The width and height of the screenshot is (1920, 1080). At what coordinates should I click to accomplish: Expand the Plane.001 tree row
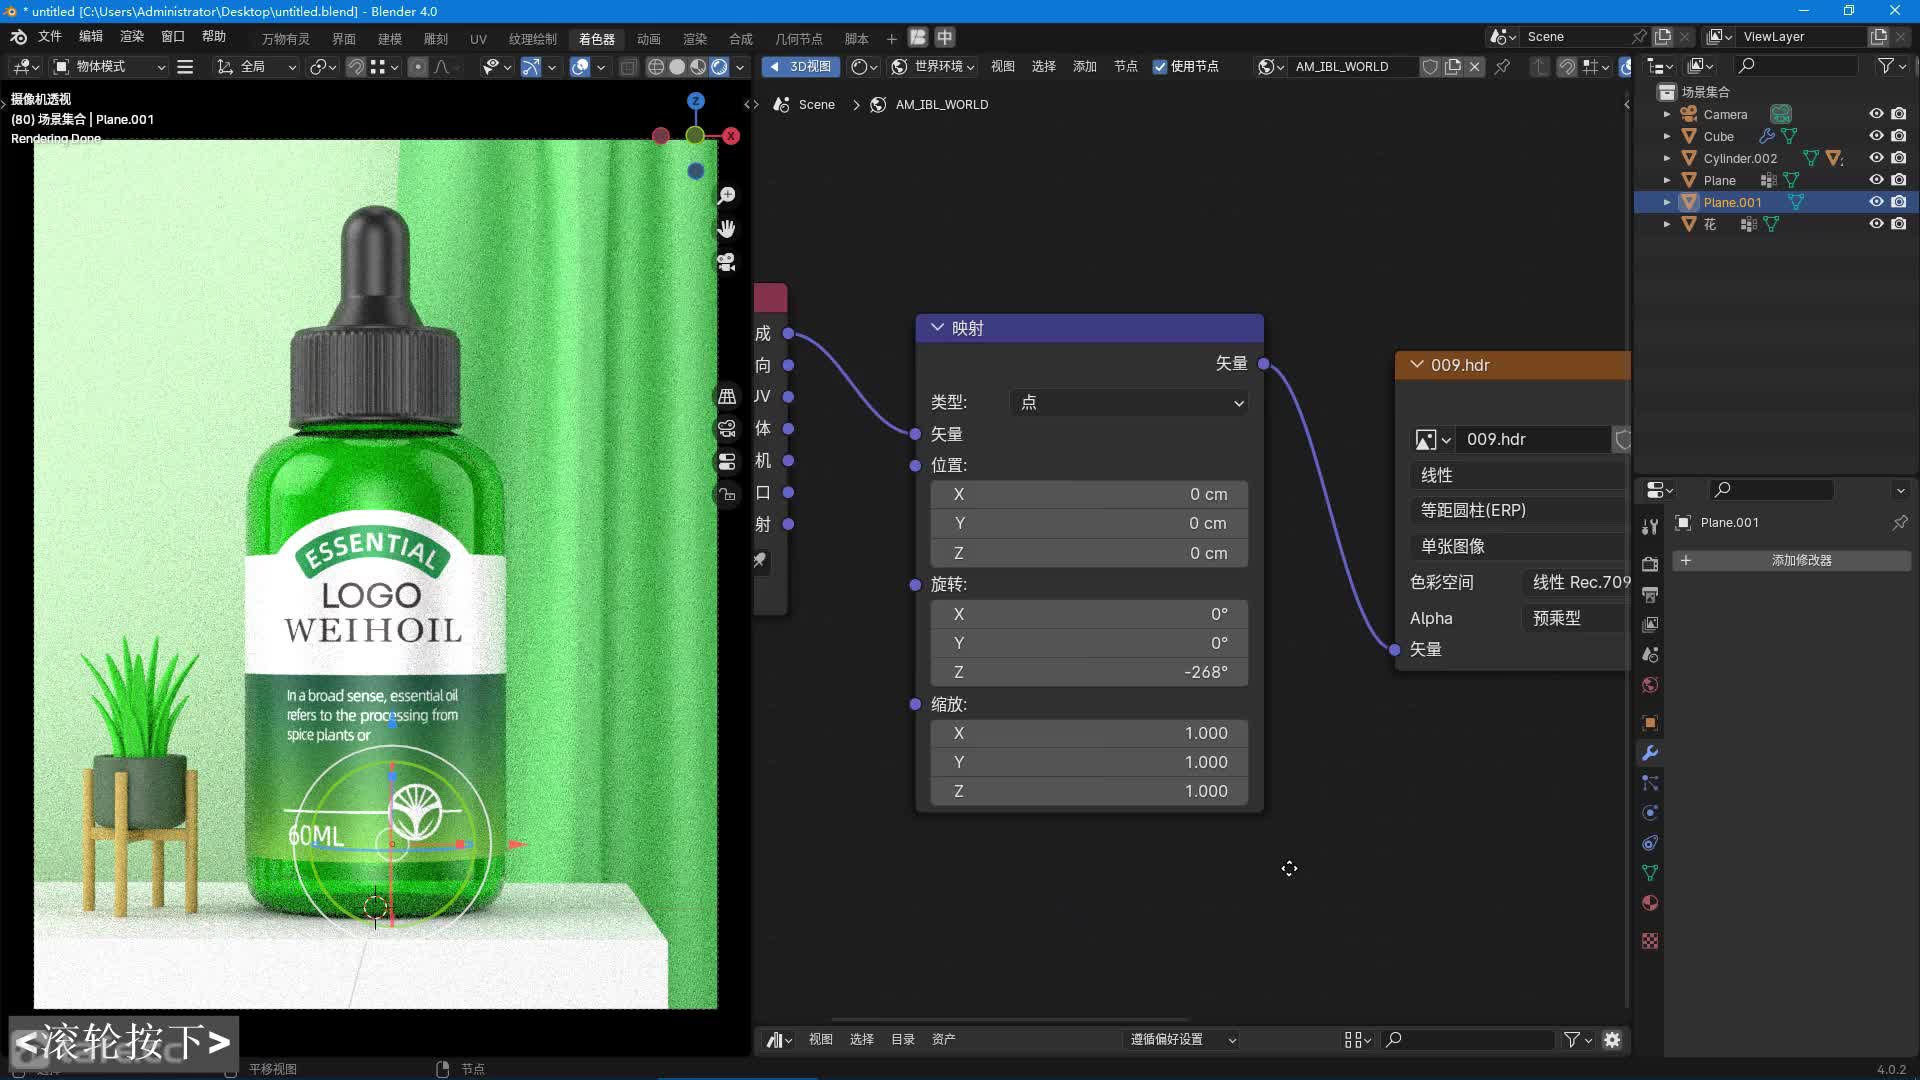click(x=1667, y=202)
